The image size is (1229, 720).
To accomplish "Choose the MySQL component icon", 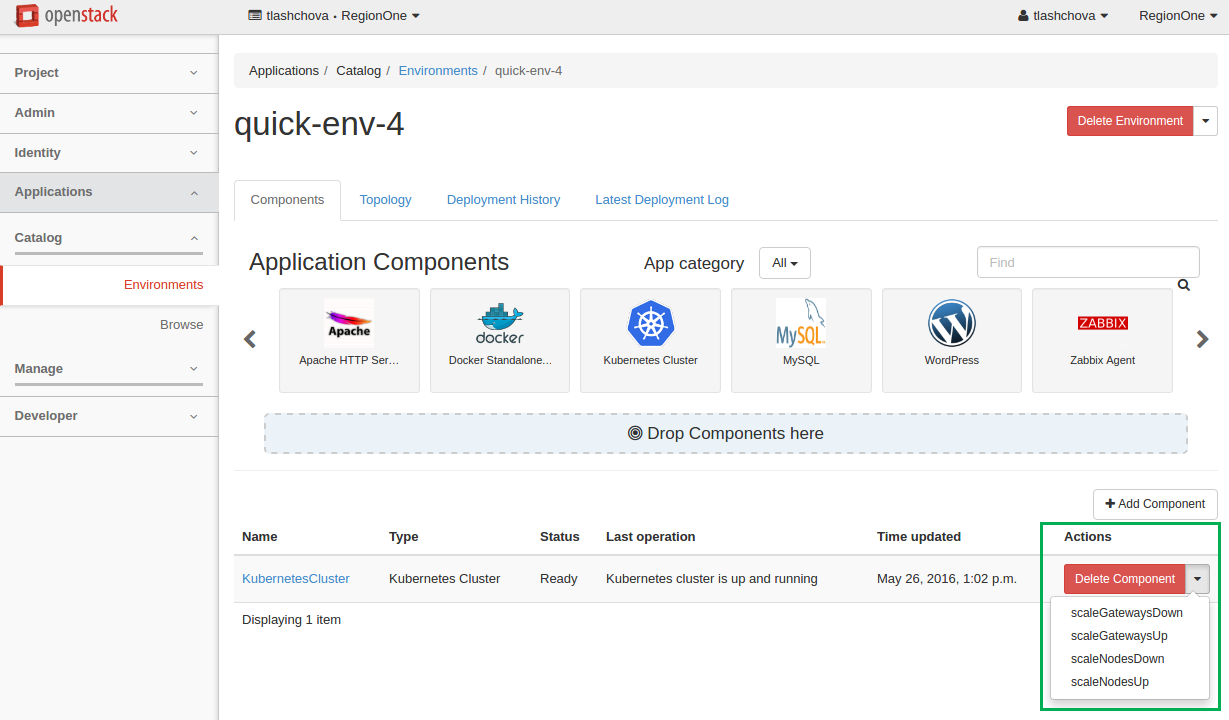I will (801, 324).
